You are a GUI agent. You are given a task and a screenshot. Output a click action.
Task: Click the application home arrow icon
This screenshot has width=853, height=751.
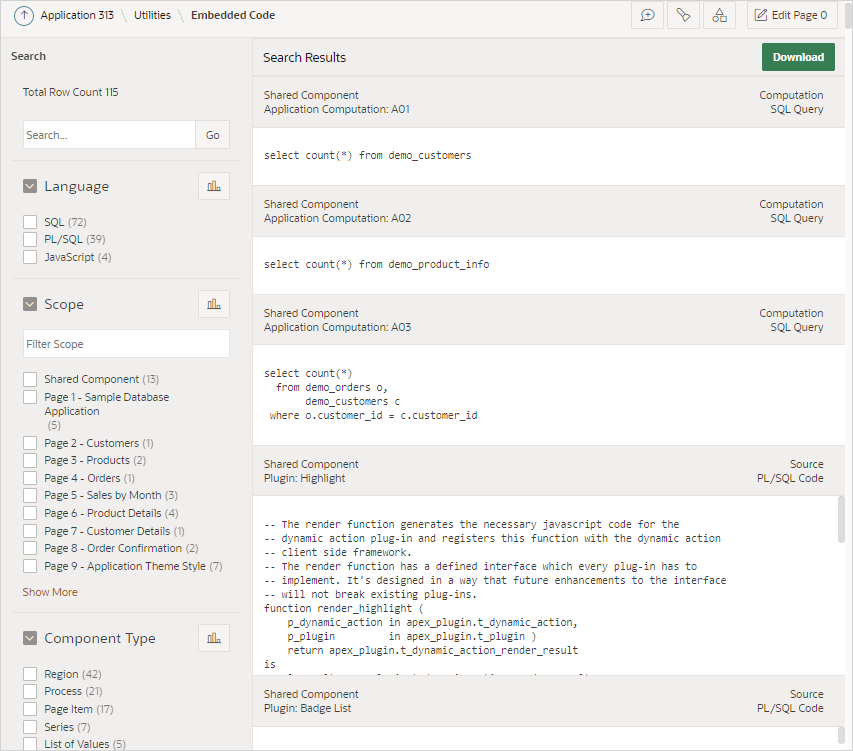(22, 15)
